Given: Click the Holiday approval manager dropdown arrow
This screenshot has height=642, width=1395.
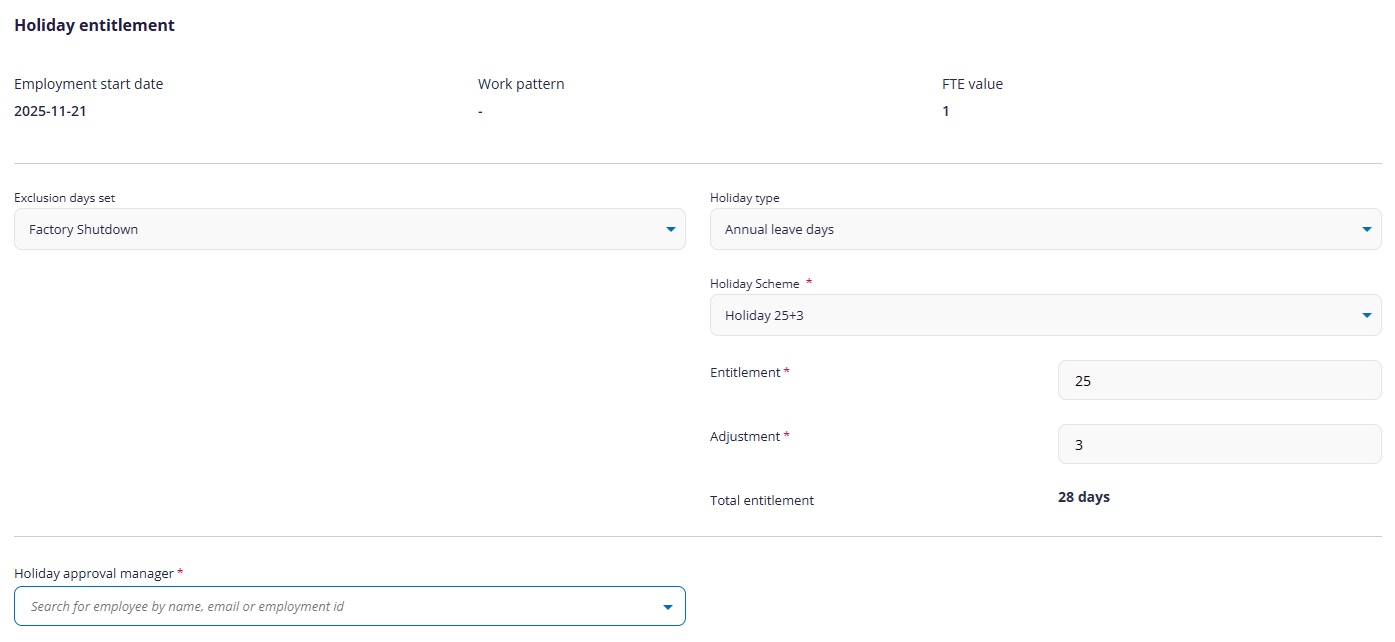Looking at the screenshot, I should (x=668, y=607).
